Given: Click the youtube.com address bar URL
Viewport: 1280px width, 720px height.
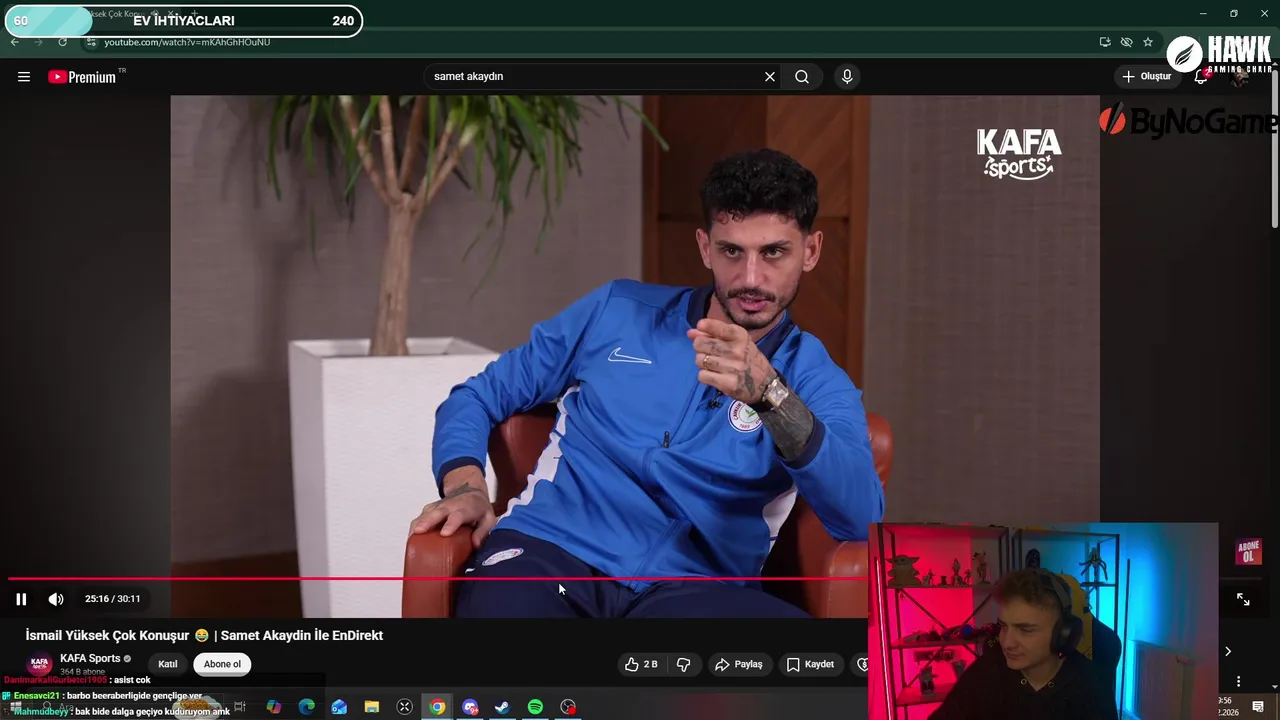Looking at the screenshot, I should click(x=187, y=42).
